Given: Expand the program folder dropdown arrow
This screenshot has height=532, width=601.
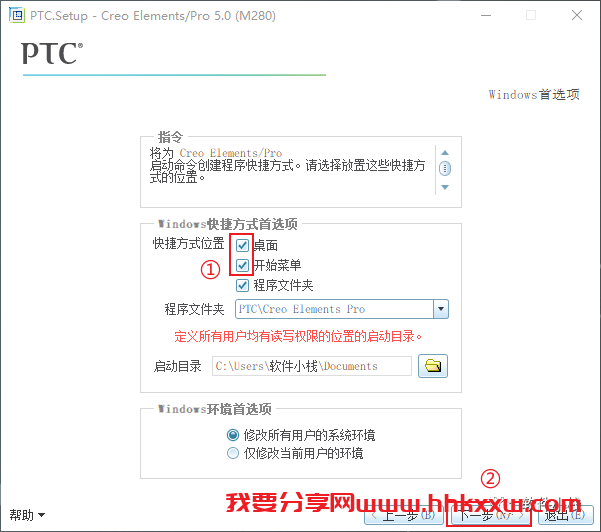Looking at the screenshot, I should pyautogui.click(x=441, y=309).
